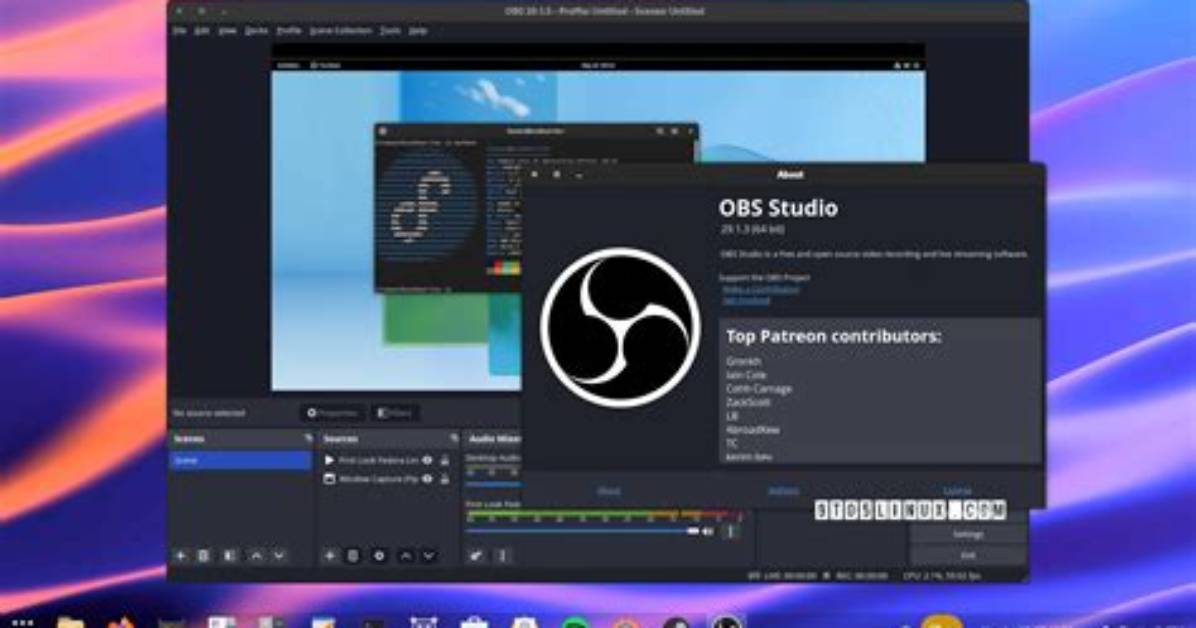This screenshot has height=628, width=1196.
Task: Open the View menu
Action: 227,31
